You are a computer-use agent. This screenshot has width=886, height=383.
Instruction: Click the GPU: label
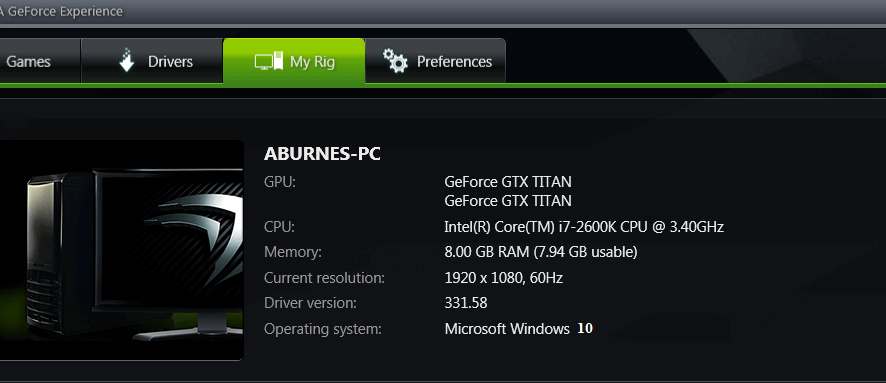tap(280, 182)
